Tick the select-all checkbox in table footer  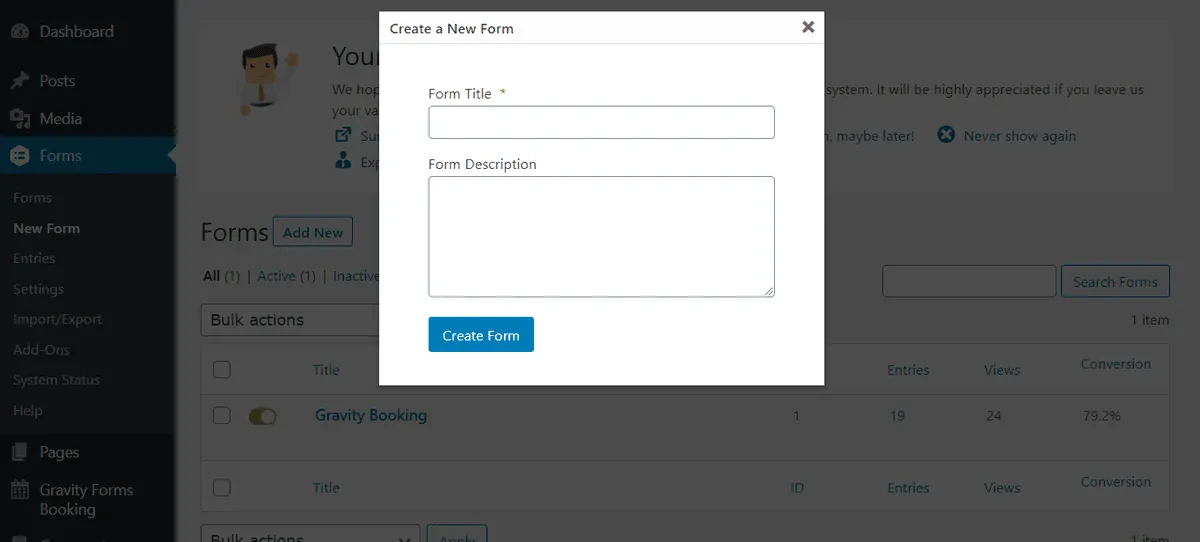pyautogui.click(x=222, y=488)
